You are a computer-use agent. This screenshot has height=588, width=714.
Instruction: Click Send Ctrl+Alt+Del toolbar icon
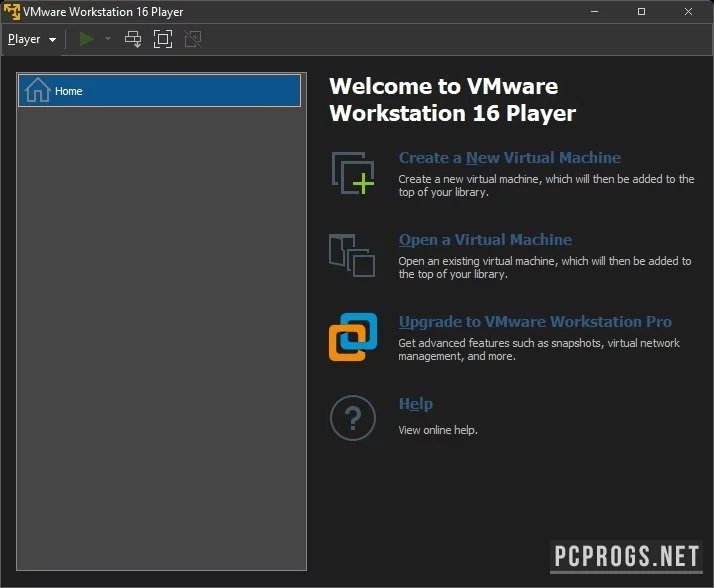tap(133, 39)
